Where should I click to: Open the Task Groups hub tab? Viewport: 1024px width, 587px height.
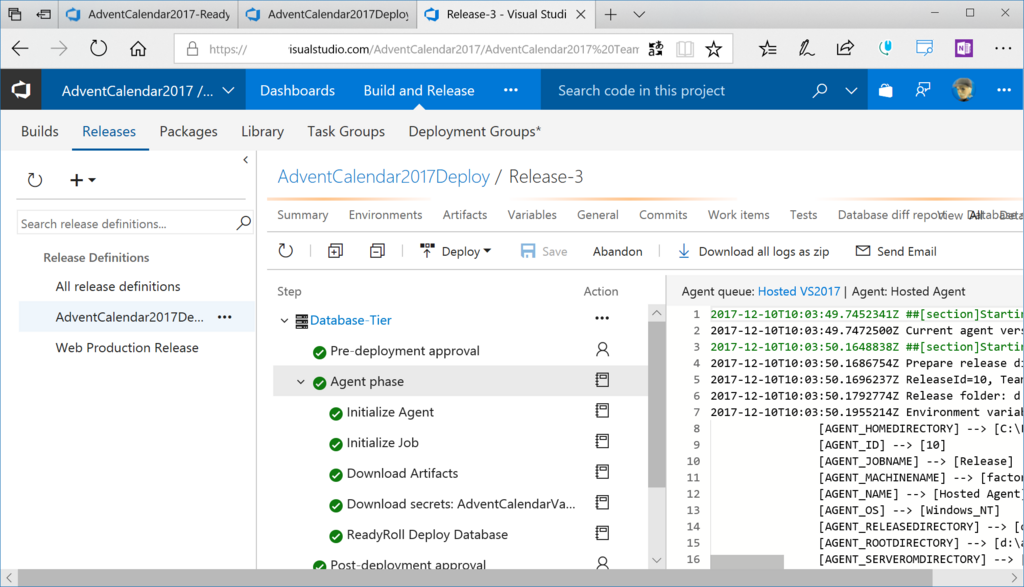point(346,131)
